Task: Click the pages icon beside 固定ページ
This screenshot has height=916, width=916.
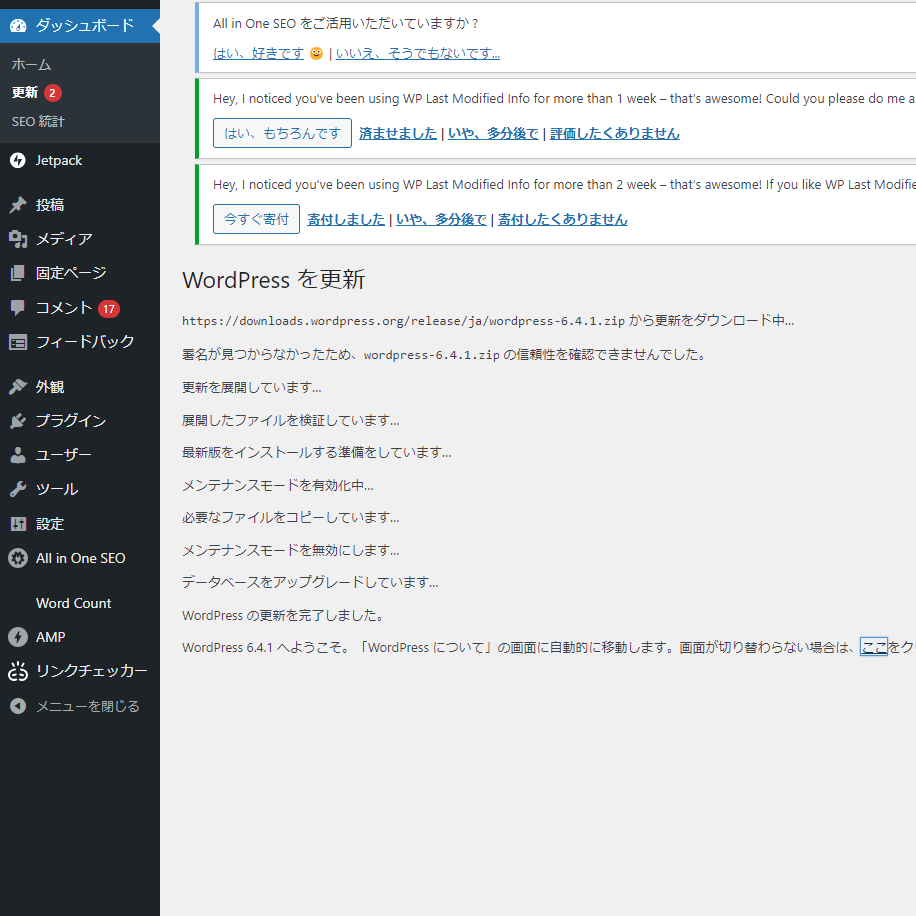Action: pos(18,273)
